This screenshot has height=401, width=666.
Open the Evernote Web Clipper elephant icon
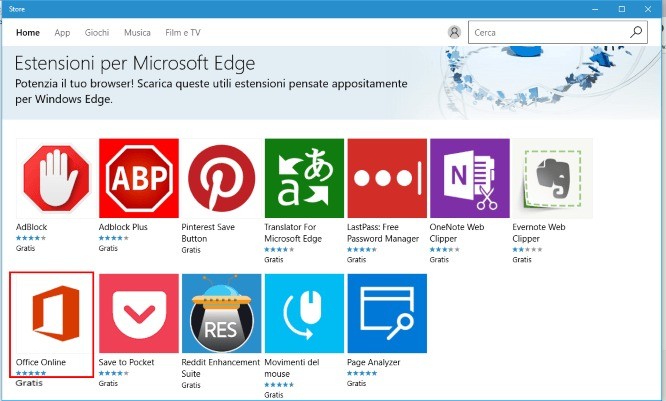click(553, 178)
